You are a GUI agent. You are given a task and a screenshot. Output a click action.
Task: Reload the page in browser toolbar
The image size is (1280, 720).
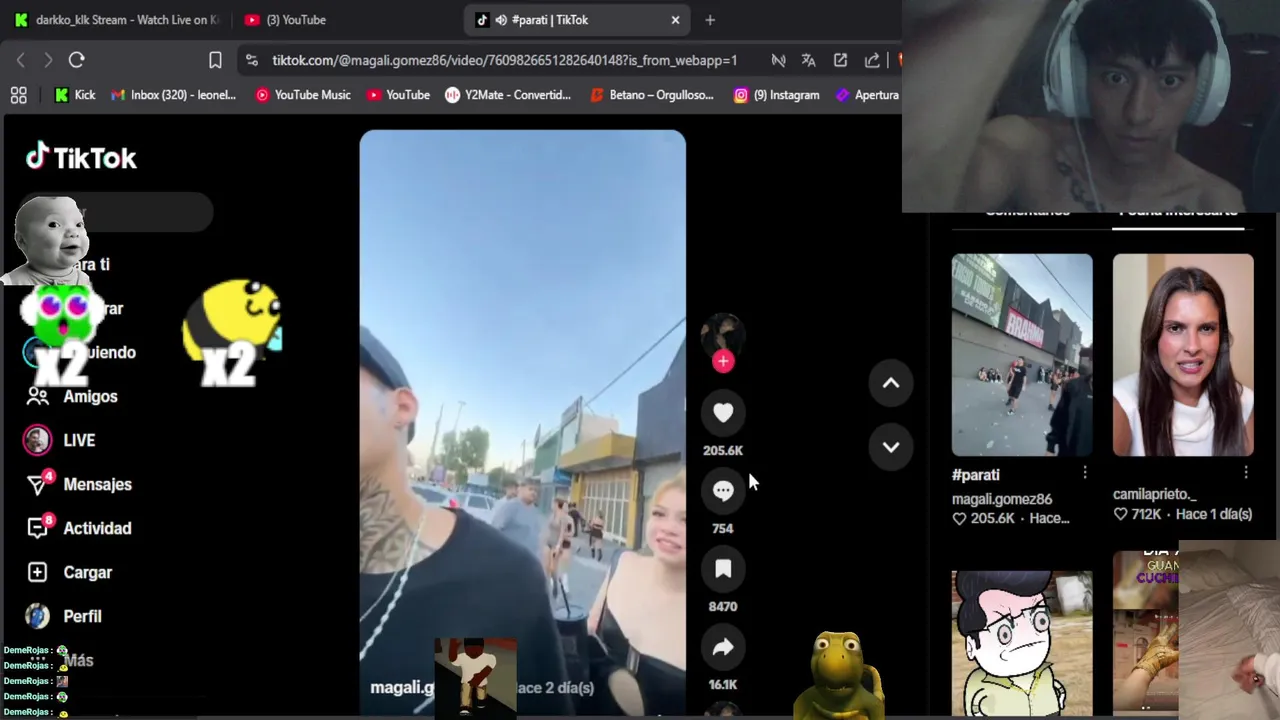coord(76,60)
